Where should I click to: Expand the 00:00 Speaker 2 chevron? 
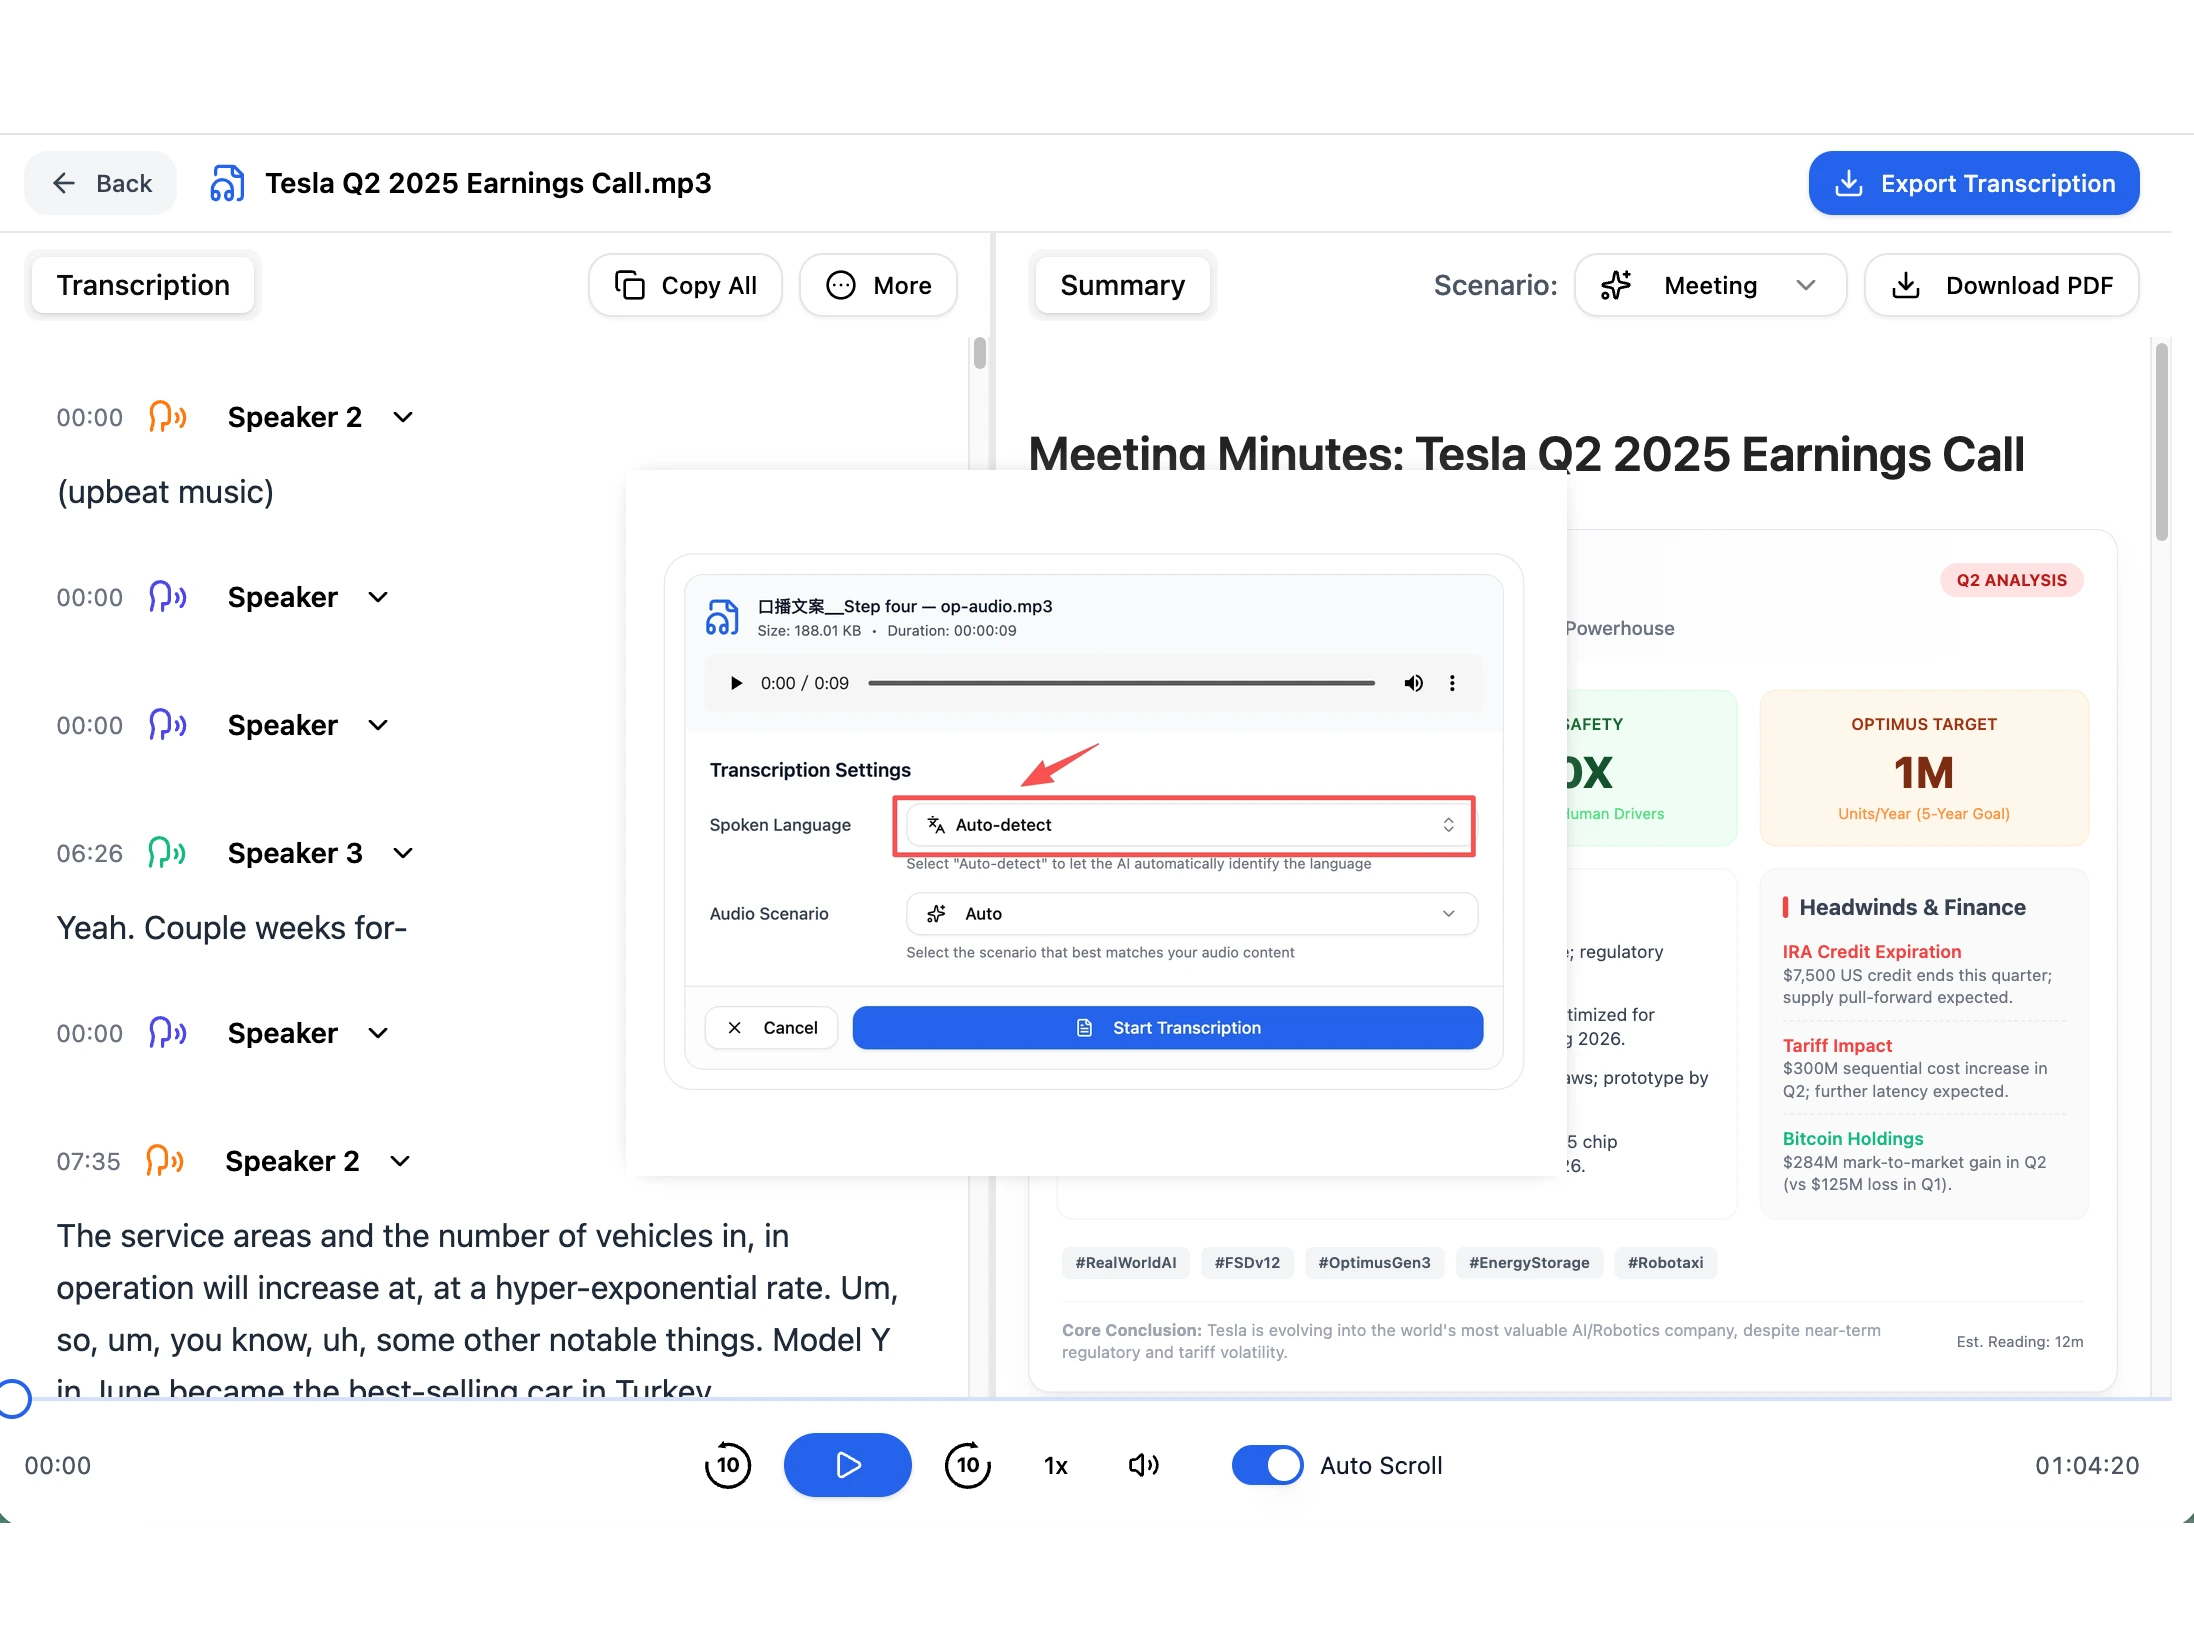coord(403,417)
